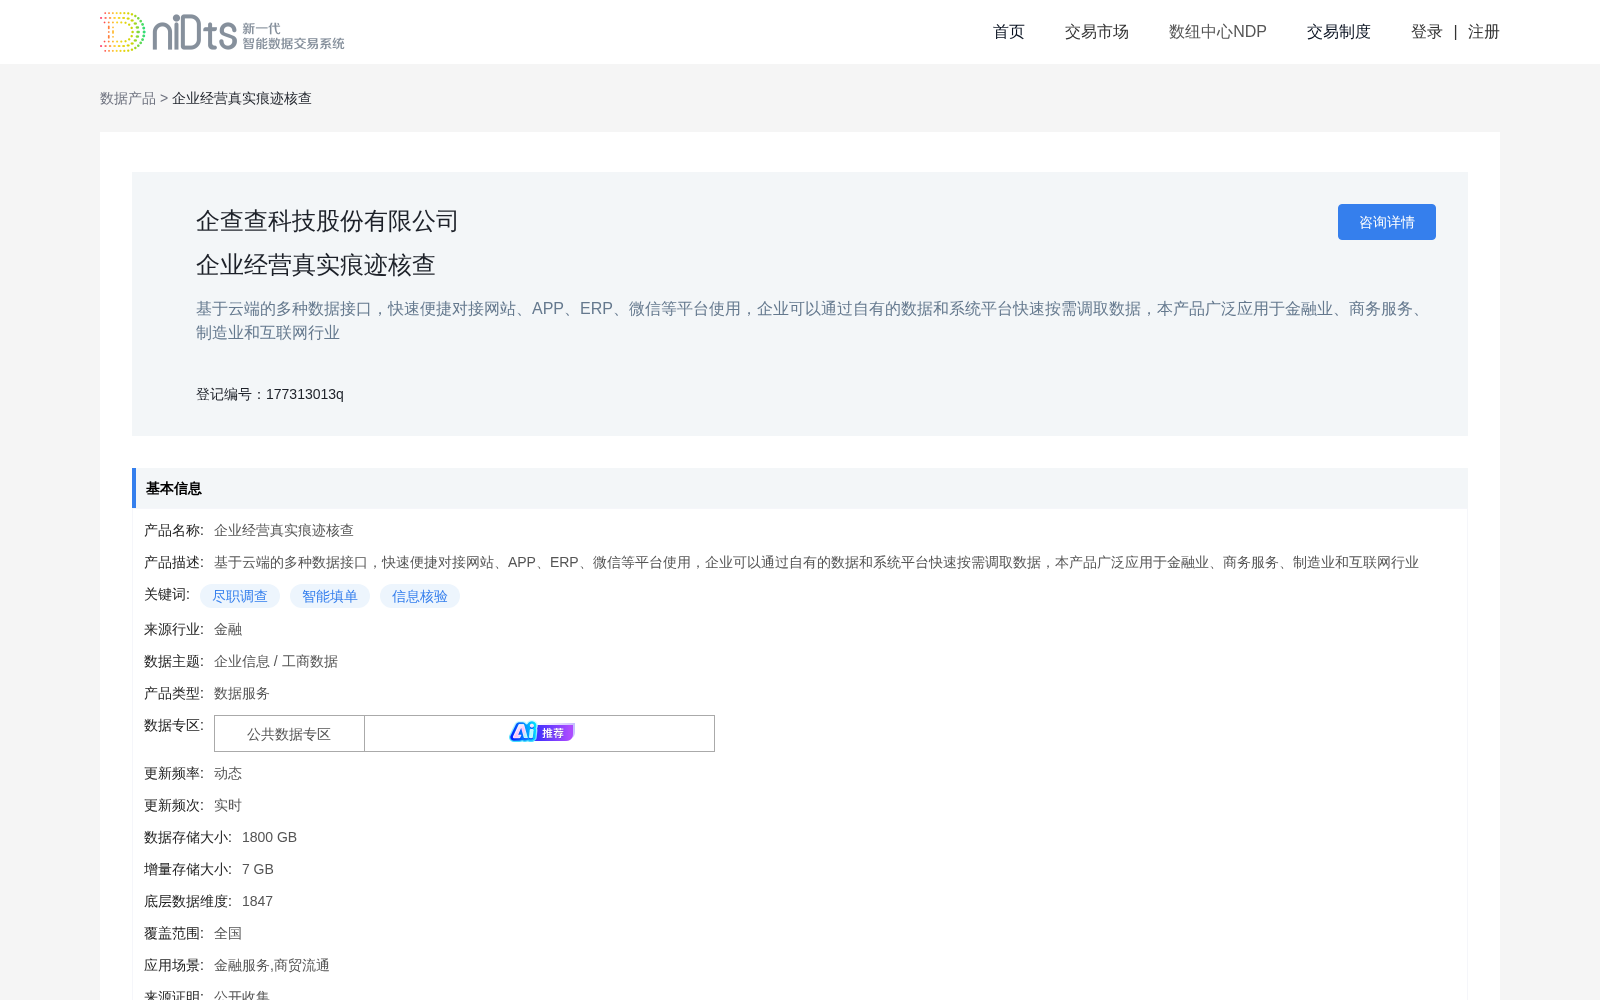This screenshot has width=1600, height=1000.
Task: Click the 动态 update frequency value
Action: tap(228, 773)
